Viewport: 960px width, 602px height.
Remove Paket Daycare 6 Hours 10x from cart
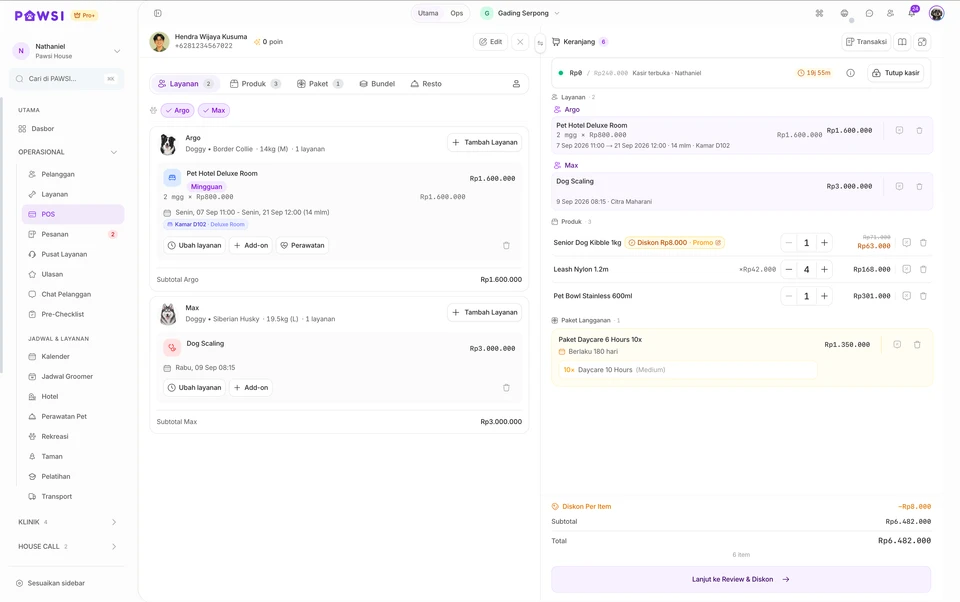pyautogui.click(x=917, y=345)
